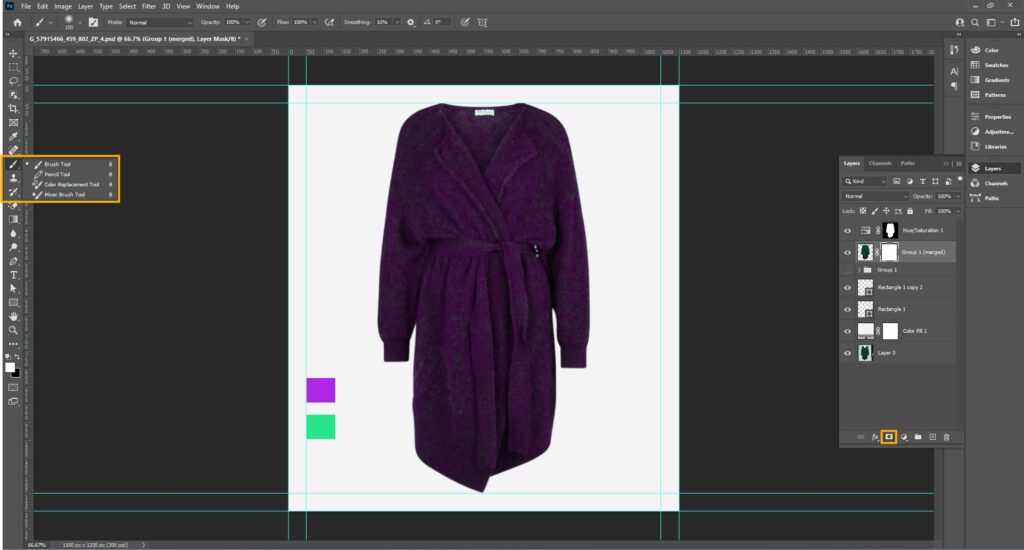Choose Pencil Tool from the flyout
This screenshot has width=1024, height=550.
pos(58,174)
